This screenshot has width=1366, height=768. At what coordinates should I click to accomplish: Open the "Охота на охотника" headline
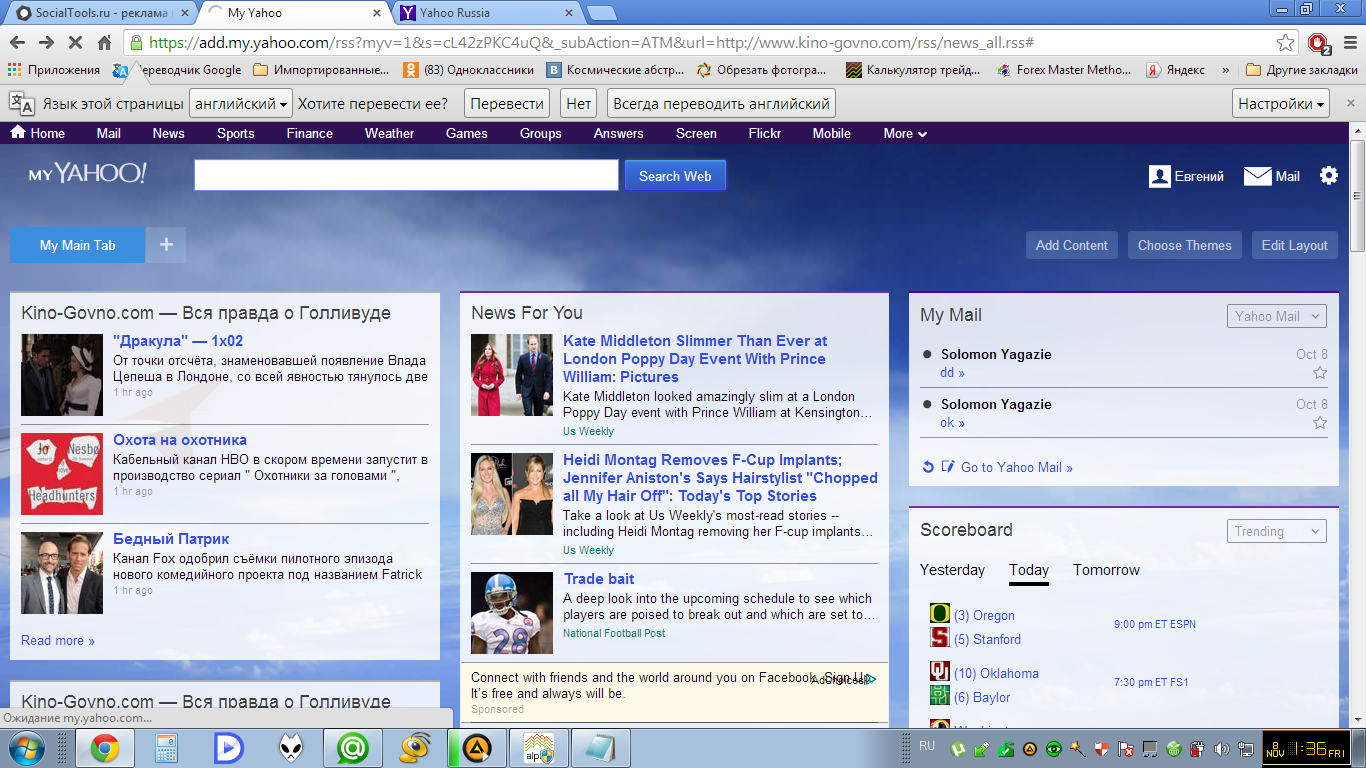tap(180, 440)
